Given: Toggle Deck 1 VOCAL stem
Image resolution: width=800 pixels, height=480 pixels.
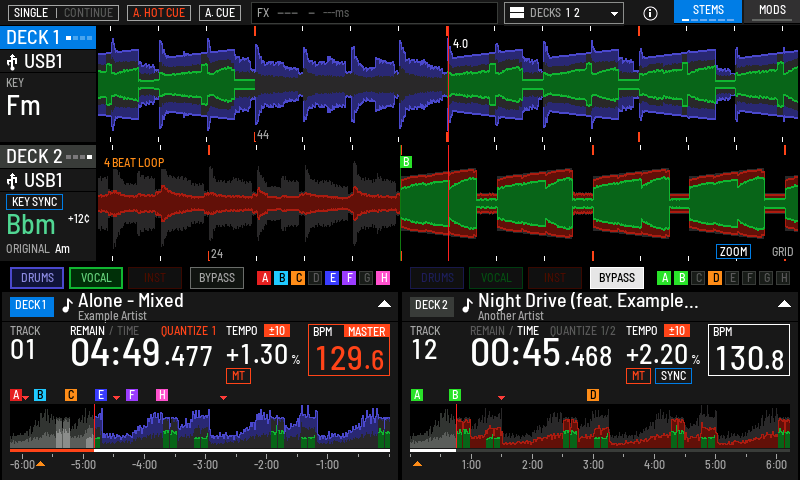Looking at the screenshot, I should click(x=96, y=278).
